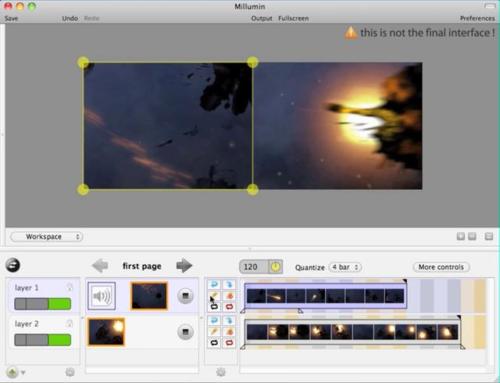Click the bottom-right yellow corner handle

click(253, 189)
